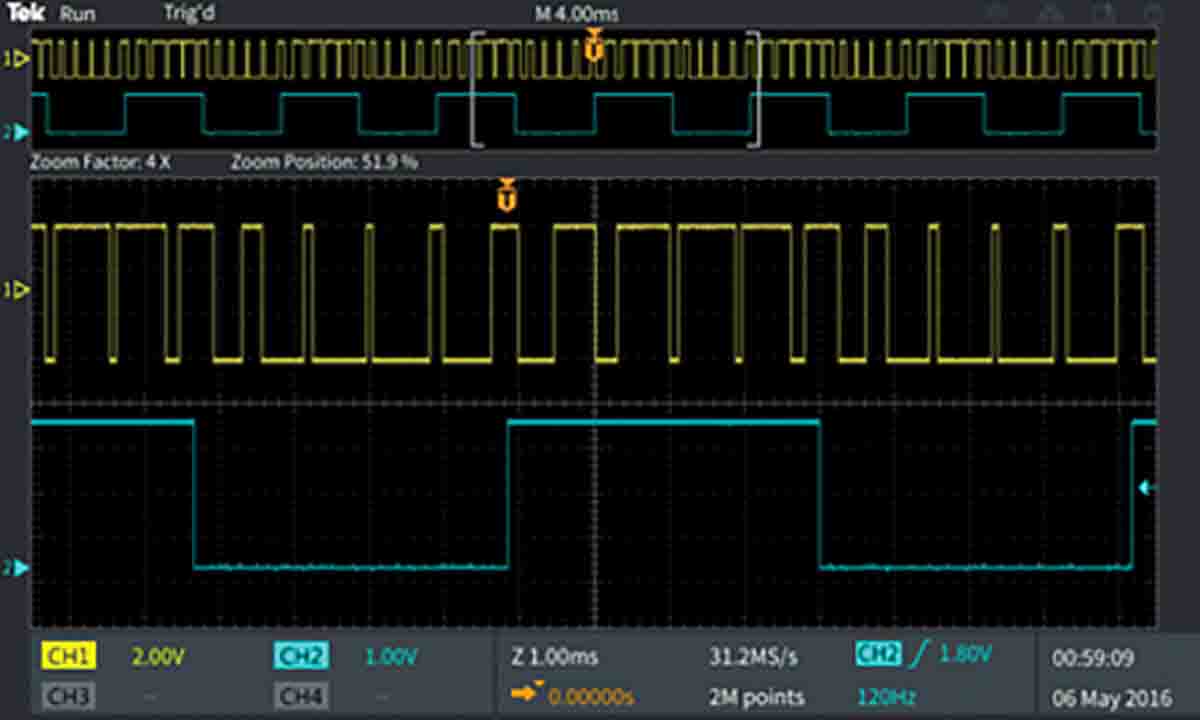Click the orange horizontal delay arrow icon
The width and height of the screenshot is (1200, 720).
pos(524,695)
